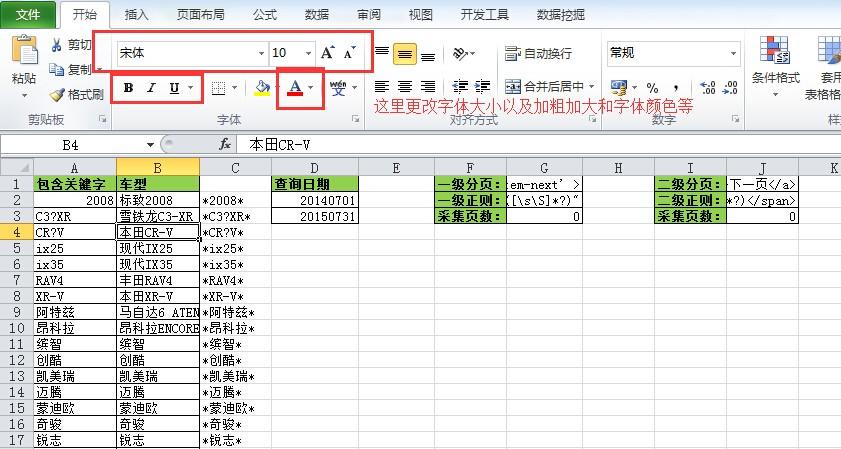The image size is (841, 449).
Task: Click the phonetic guide wén icon
Action: 338,88
